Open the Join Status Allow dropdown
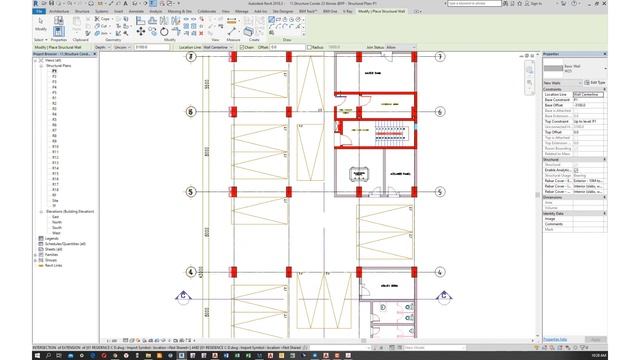This screenshot has height=360, width=640. [x=400, y=47]
